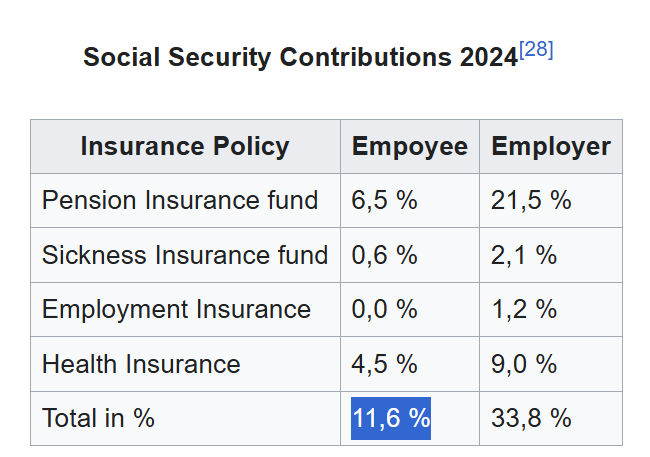Select the Employment Insurance row label
The height and width of the screenshot is (457, 650).
[176, 309]
